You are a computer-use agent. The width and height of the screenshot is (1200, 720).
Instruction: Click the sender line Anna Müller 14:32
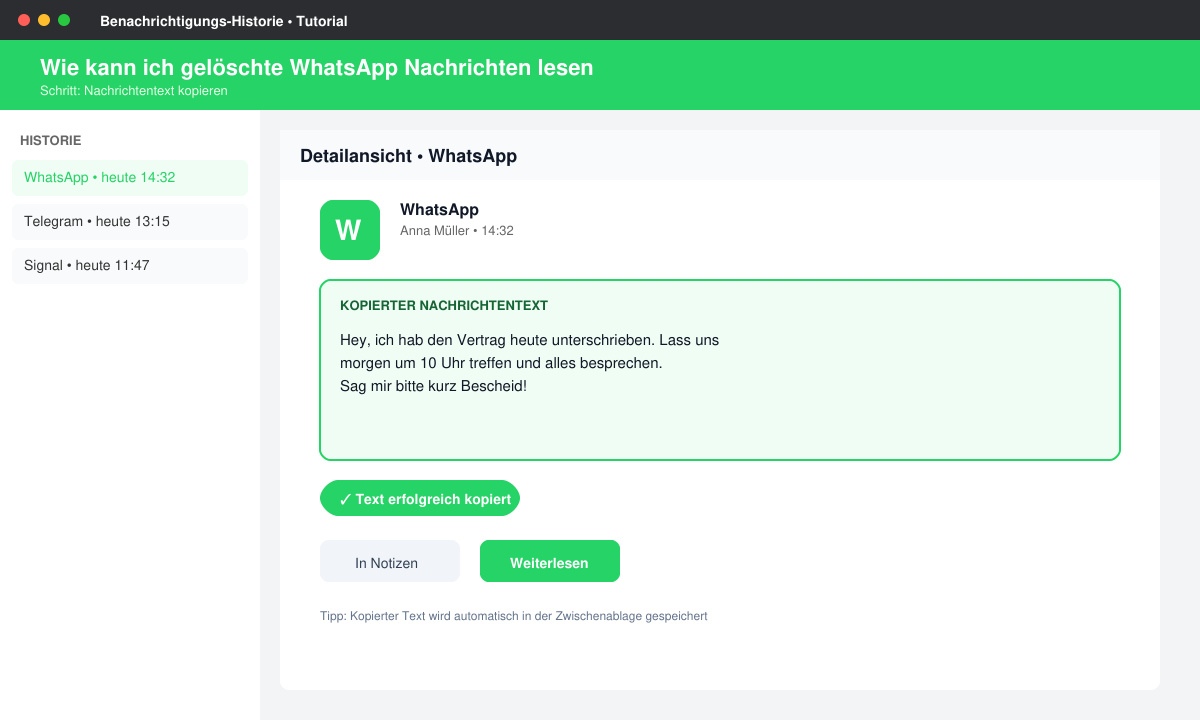click(457, 231)
